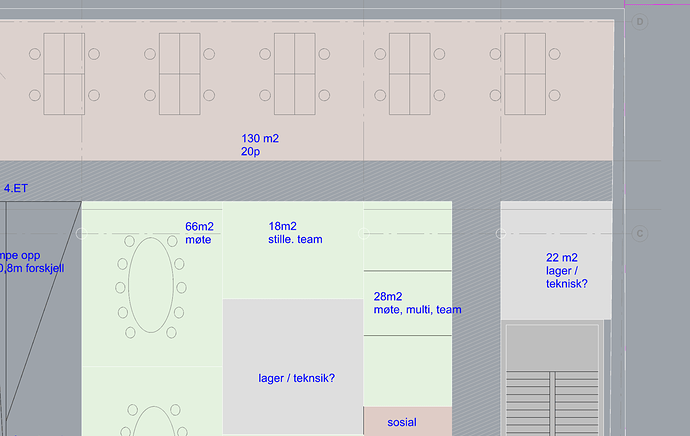This screenshot has width=690, height=436.
Task: Select the '18m2' area label
Action: coord(283,226)
